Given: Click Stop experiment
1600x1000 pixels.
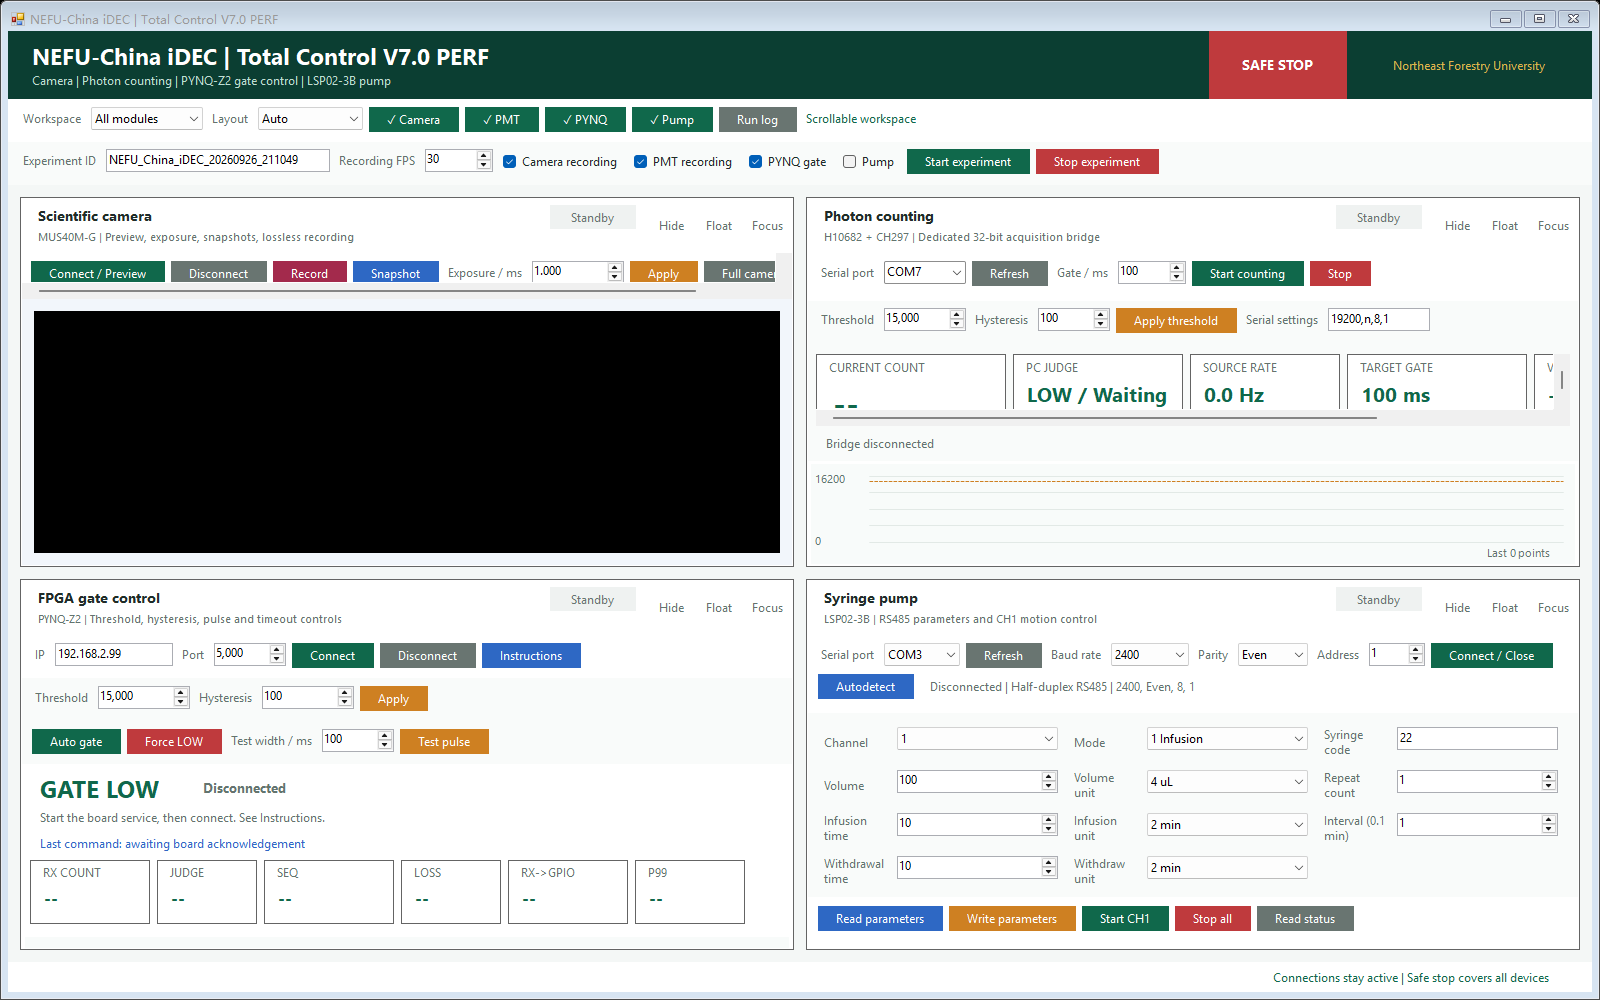Looking at the screenshot, I should point(1097,162).
